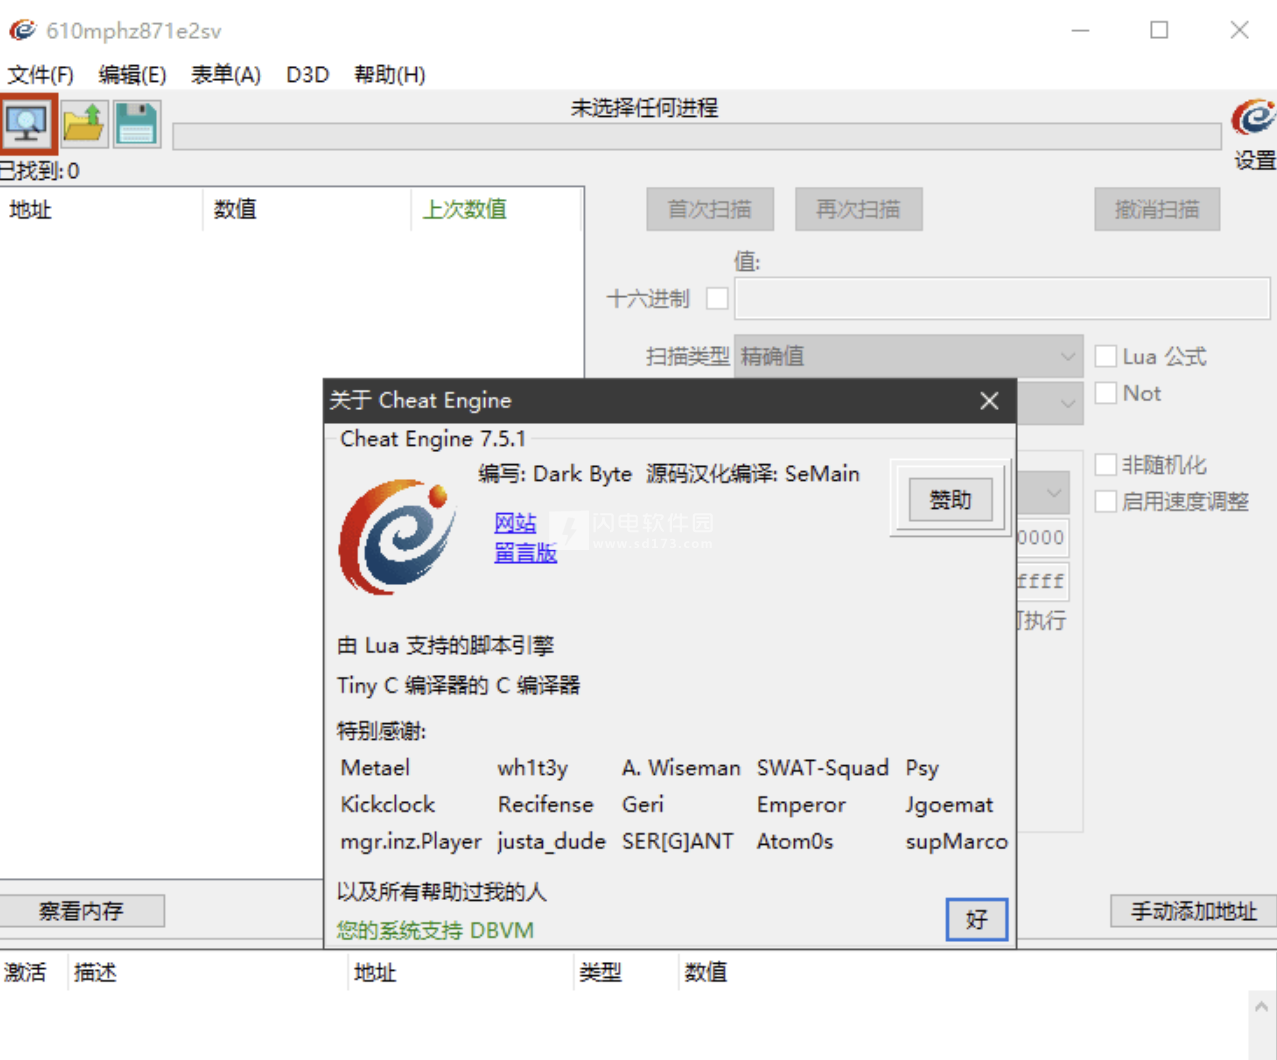Open the process list computer icon
Screen dimensions: 1277x1060
[x=27, y=123]
